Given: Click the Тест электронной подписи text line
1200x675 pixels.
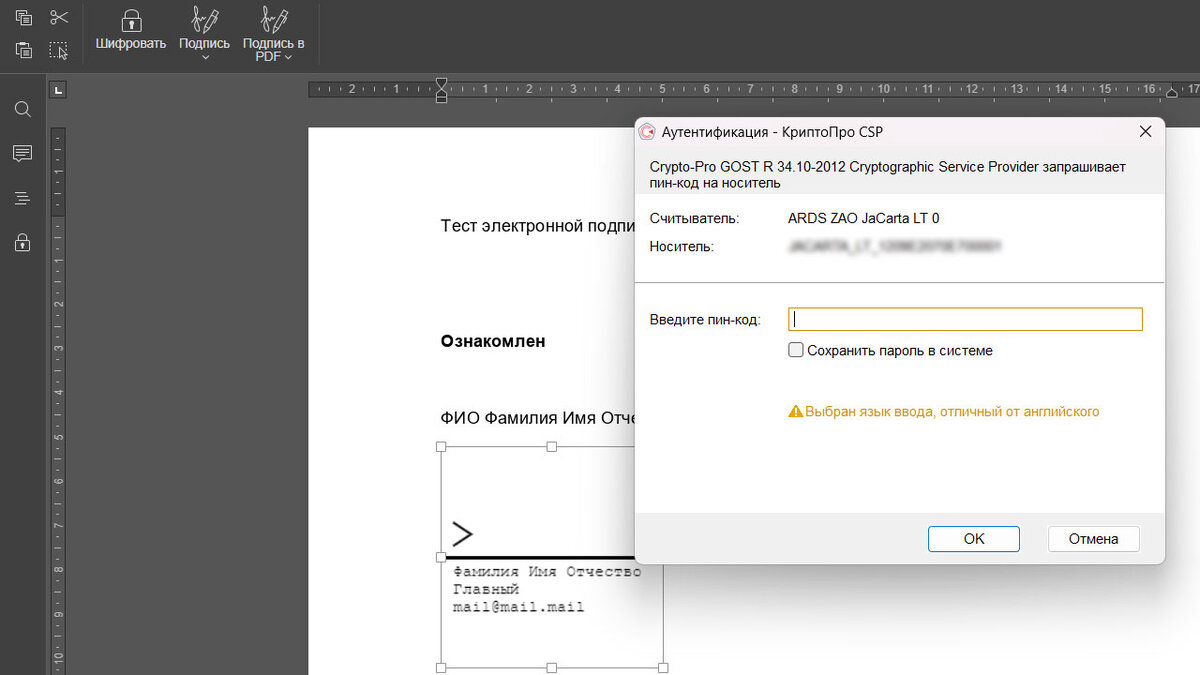Looking at the screenshot, I should (x=538, y=226).
